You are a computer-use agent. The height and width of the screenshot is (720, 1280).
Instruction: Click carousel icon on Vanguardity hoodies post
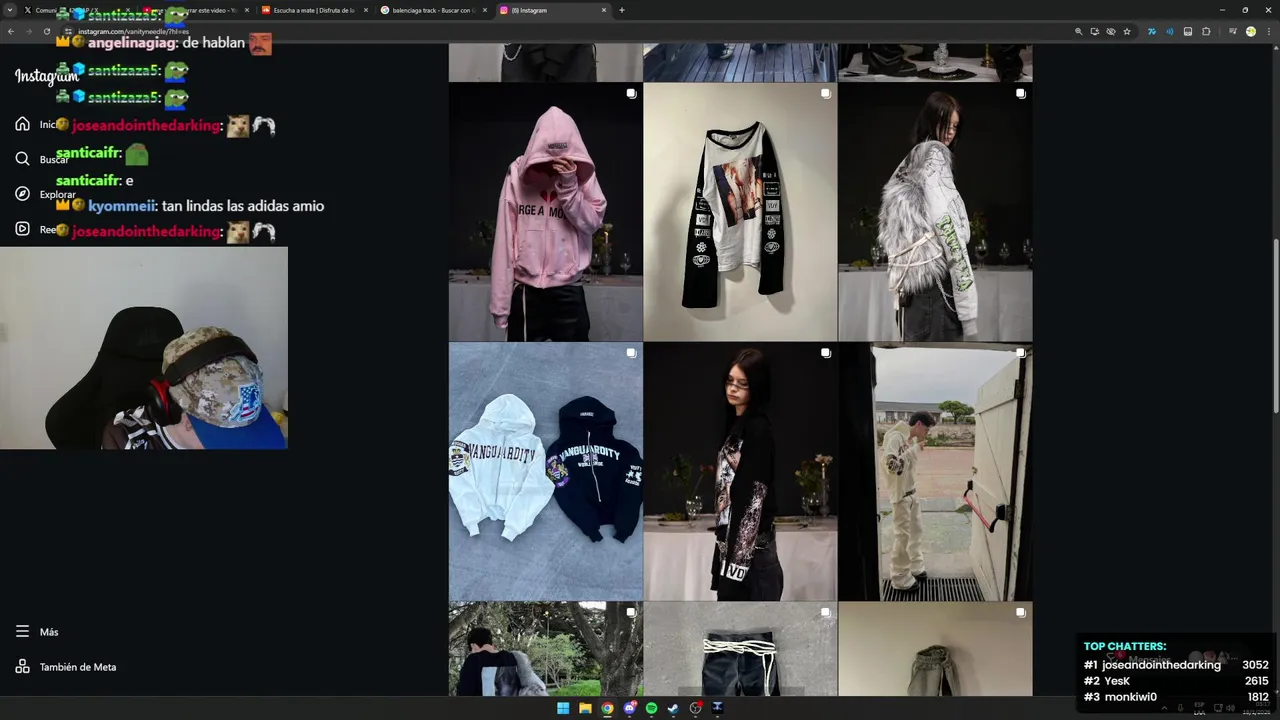tap(631, 353)
